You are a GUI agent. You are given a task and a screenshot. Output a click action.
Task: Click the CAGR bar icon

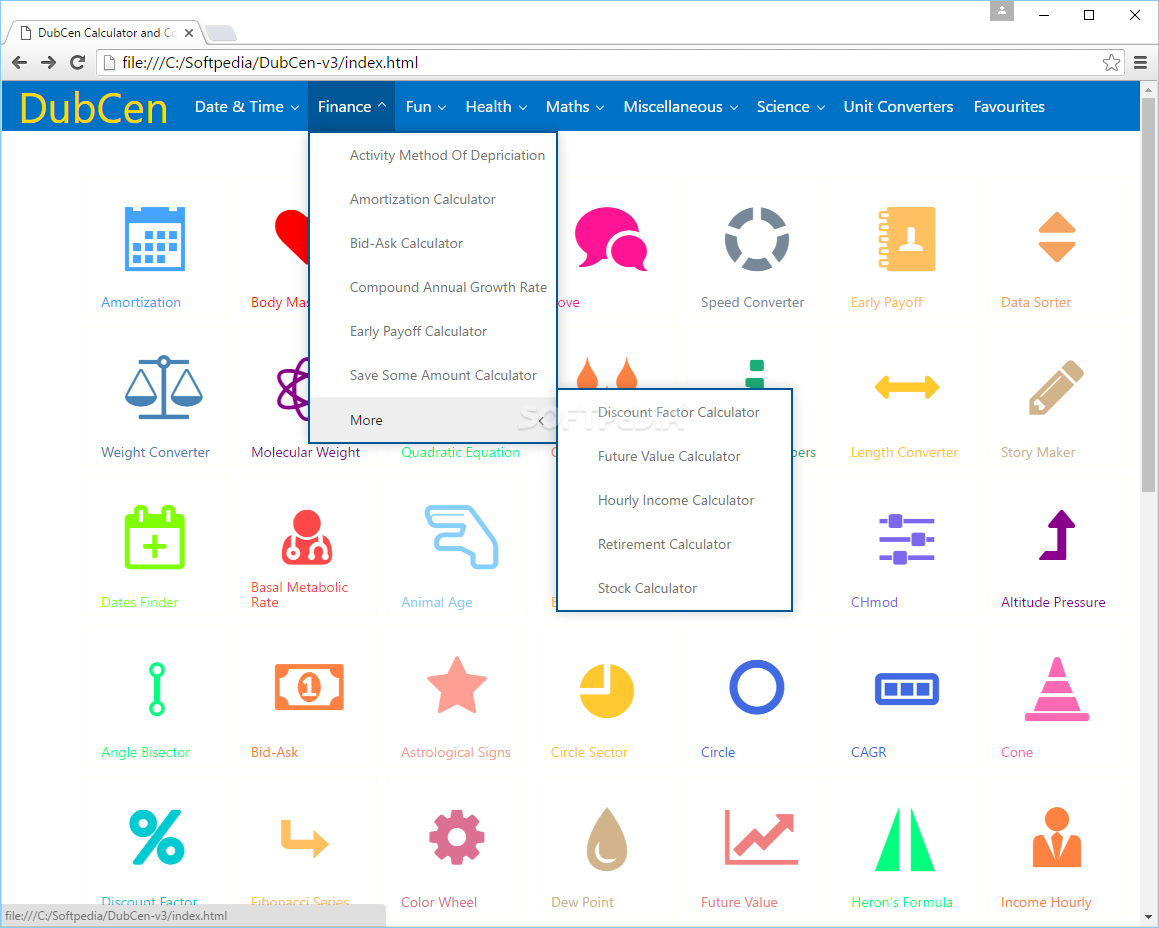pyautogui.click(x=906, y=689)
